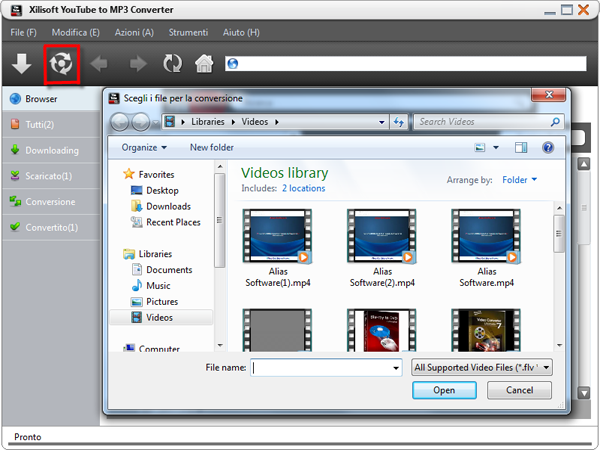Image resolution: width=600 pixels, height=450 pixels.
Task: Click the refresh page toolbar icon
Action: coord(173,64)
